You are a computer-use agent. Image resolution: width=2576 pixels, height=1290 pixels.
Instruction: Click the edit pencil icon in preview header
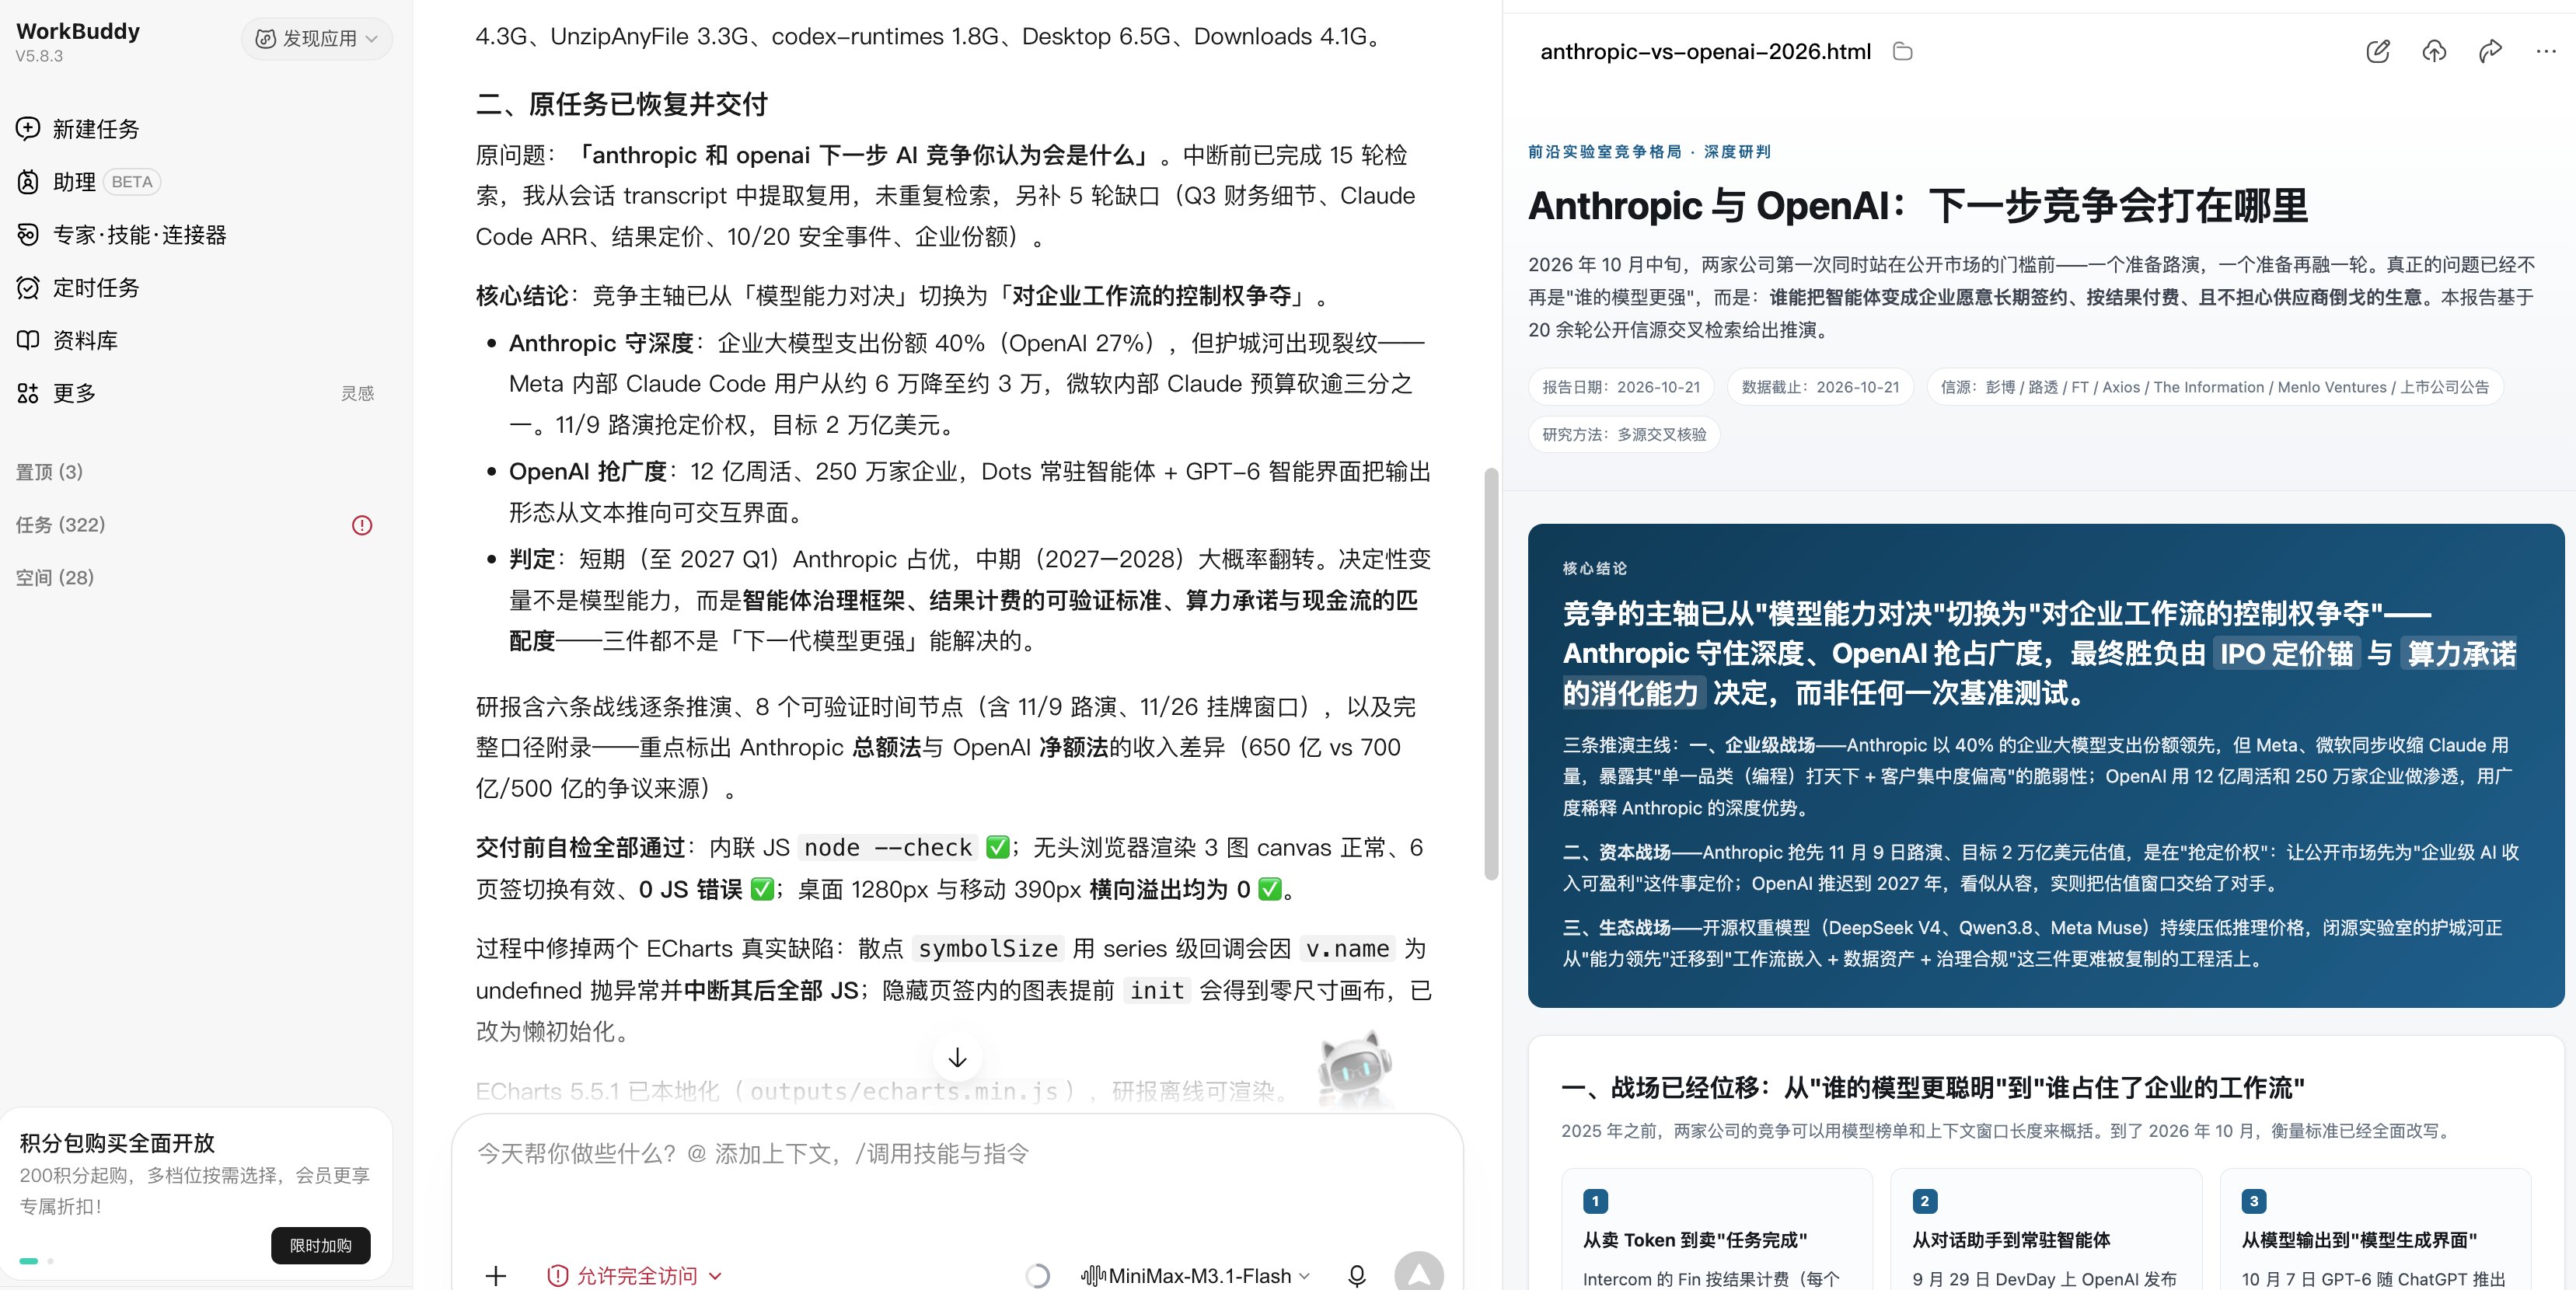[2378, 51]
